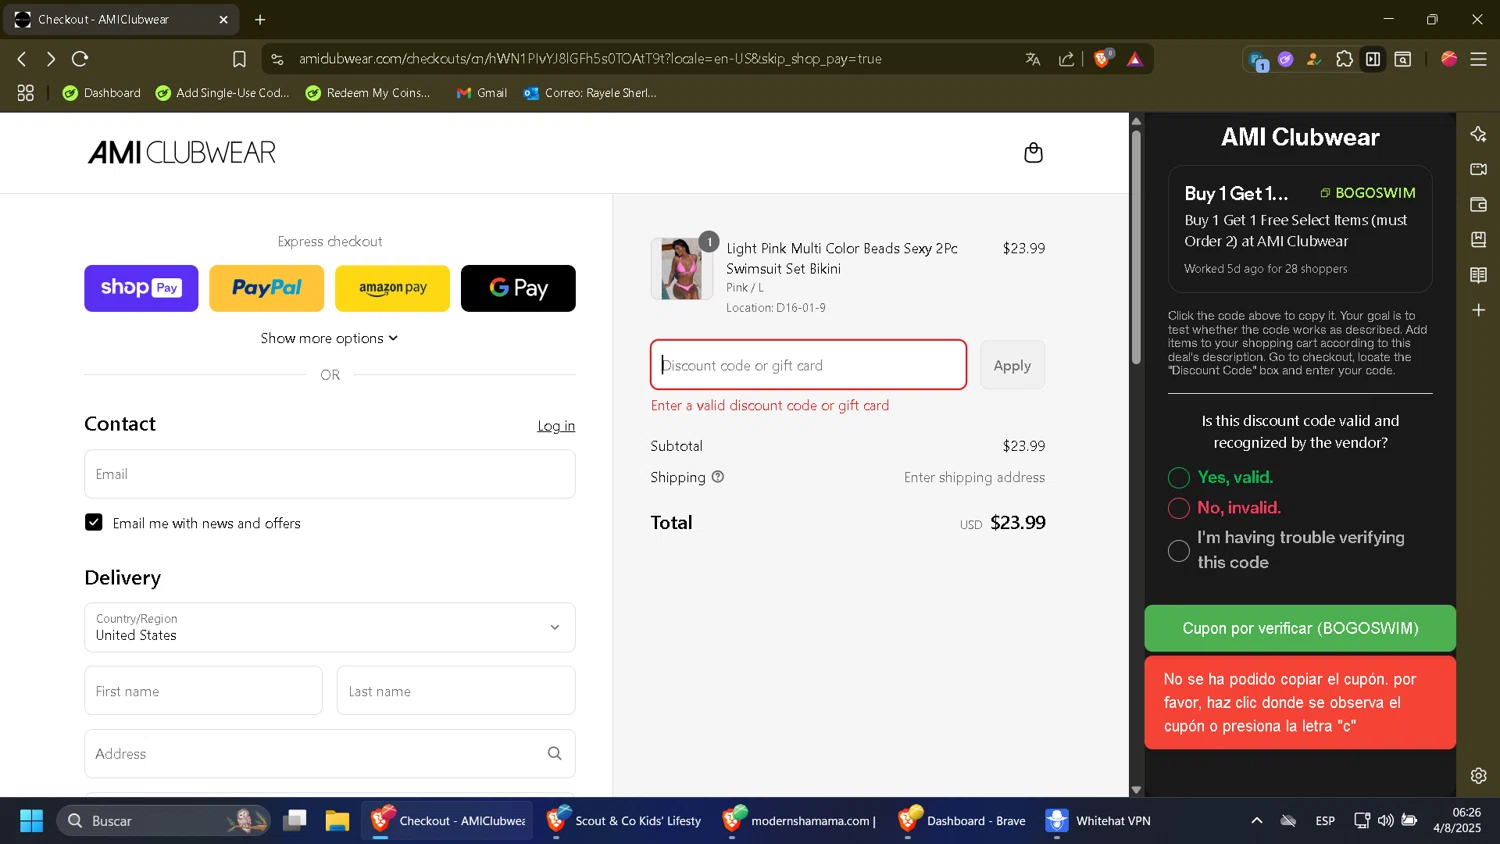The image size is (1500, 844).
Task: Open Leo AI star icon in sidebar
Action: coord(1478,134)
